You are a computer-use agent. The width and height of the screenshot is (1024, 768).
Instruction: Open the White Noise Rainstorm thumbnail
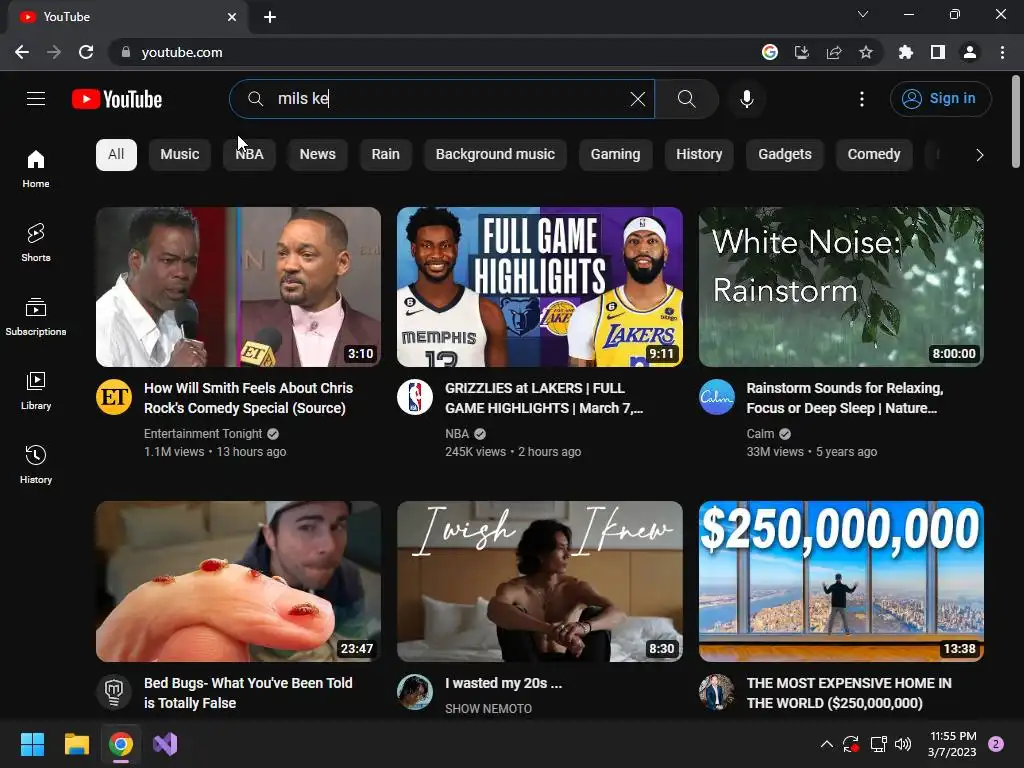coord(841,287)
